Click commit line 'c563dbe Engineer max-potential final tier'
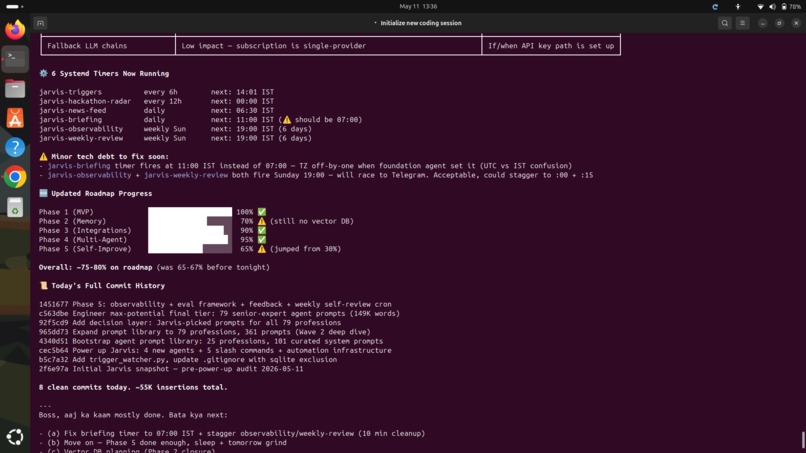Image resolution: width=806 pixels, height=453 pixels. 219,314
